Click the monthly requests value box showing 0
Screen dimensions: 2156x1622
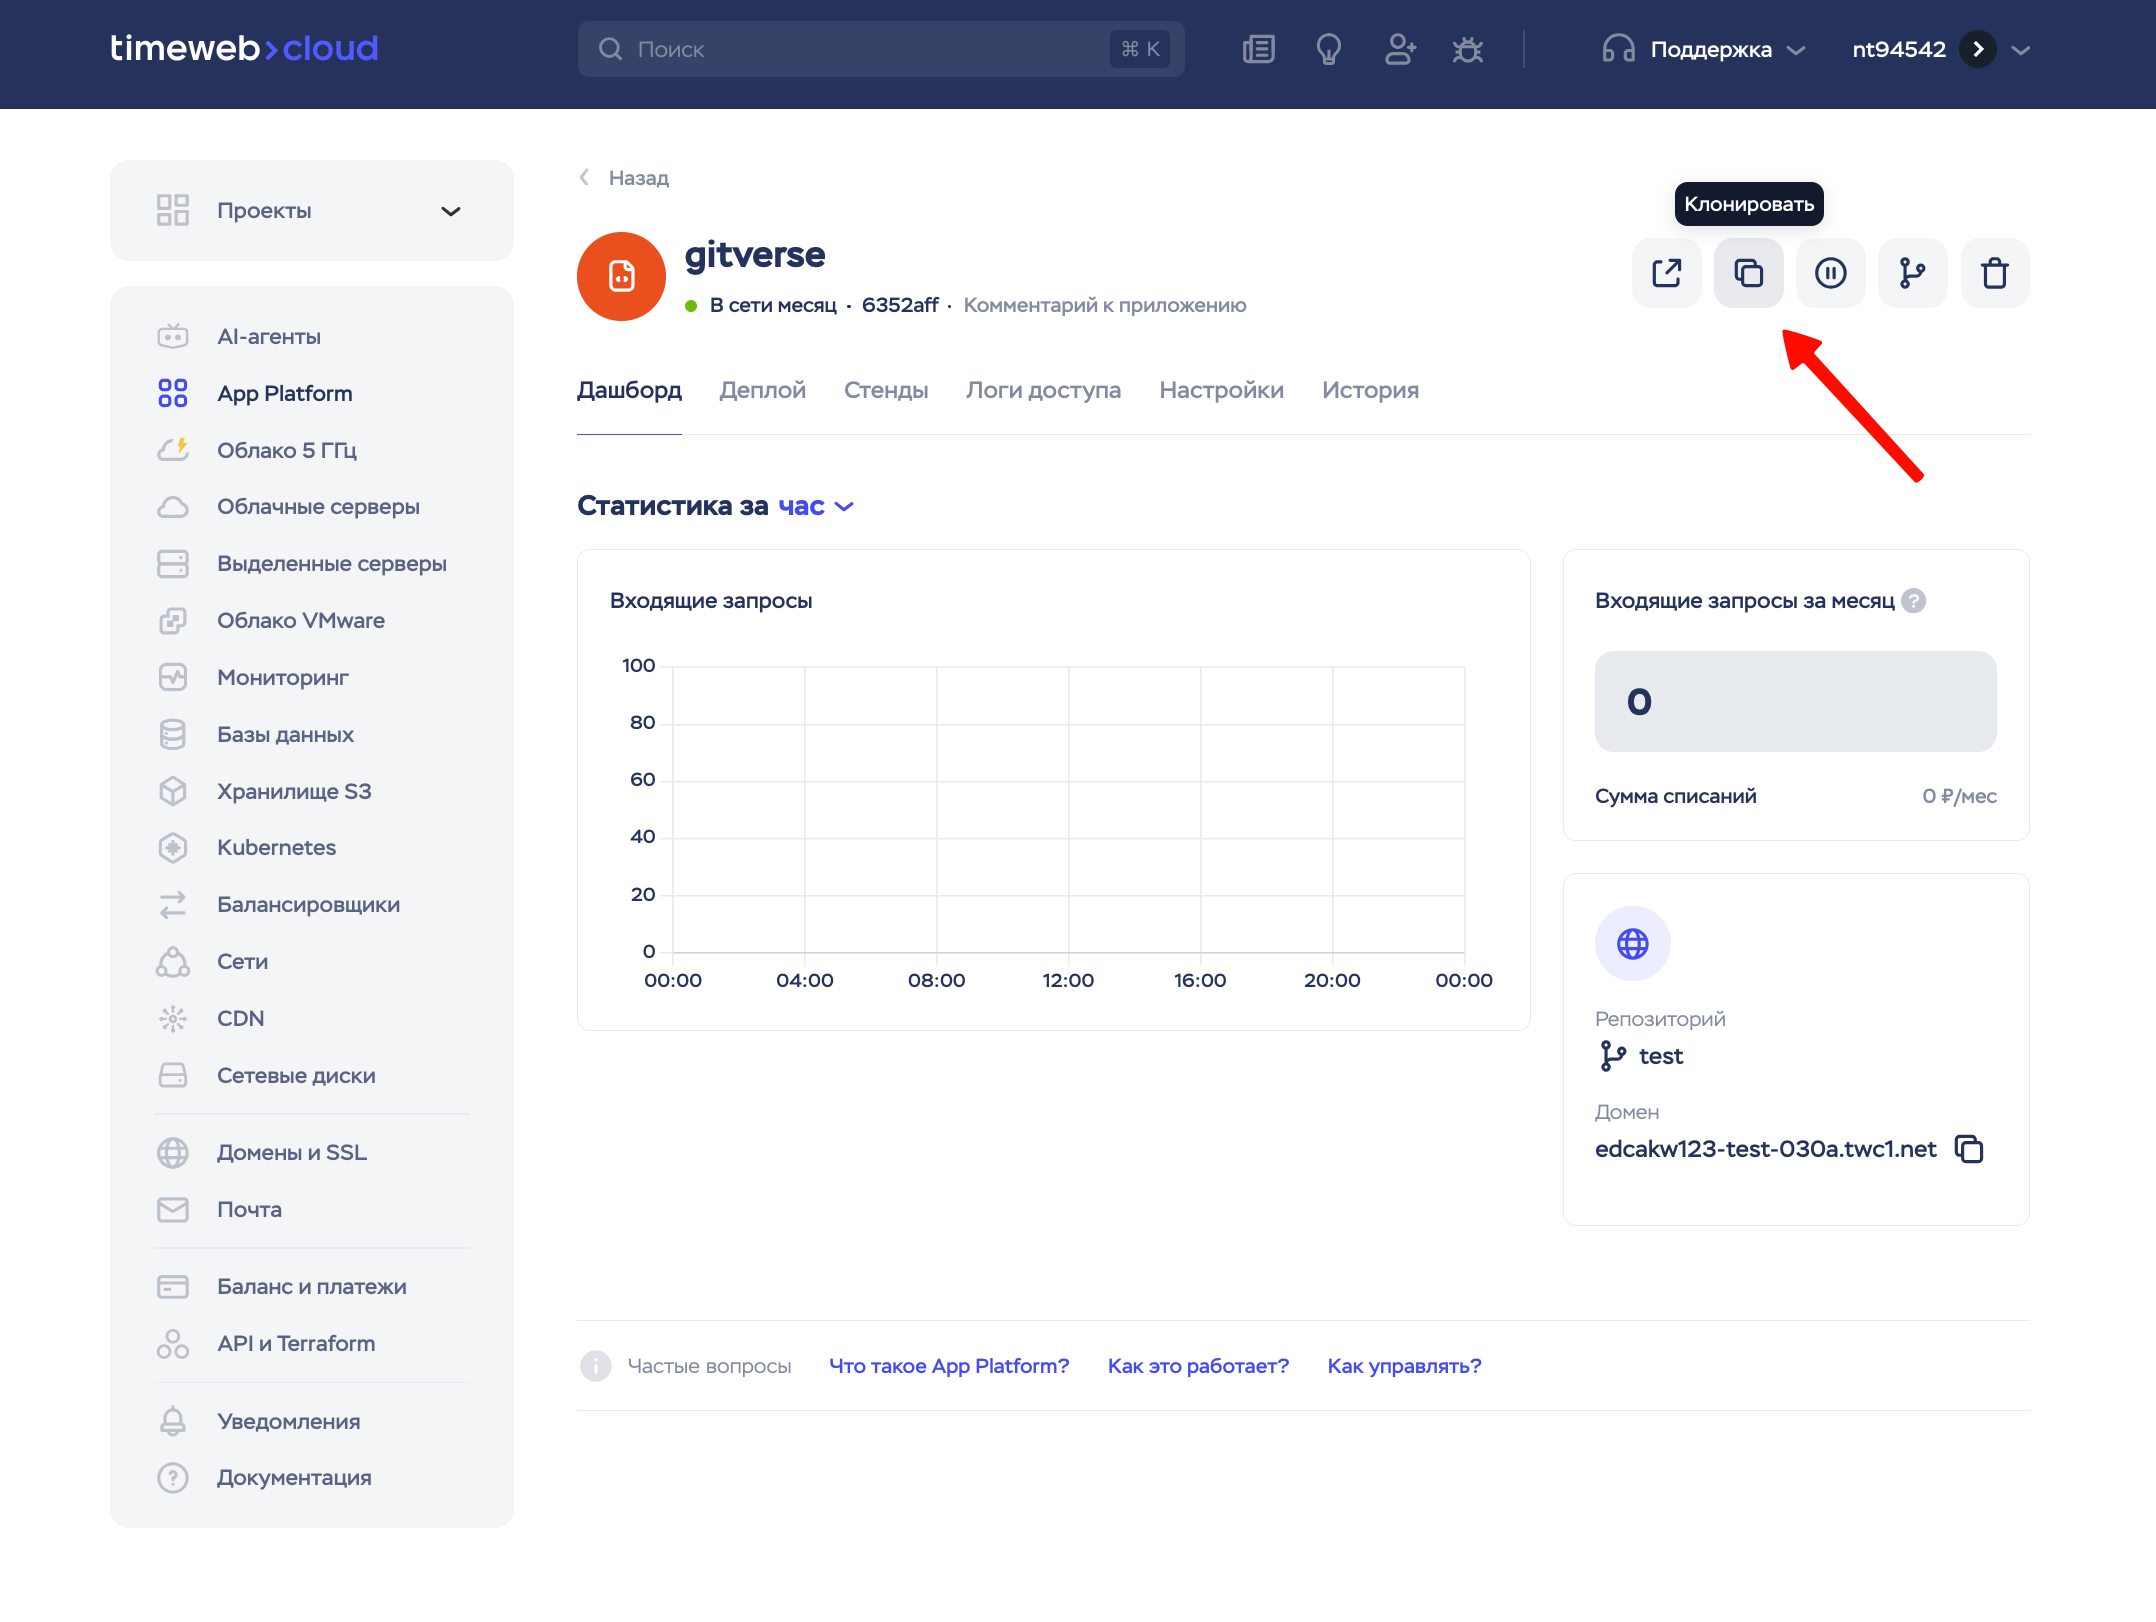coord(1795,701)
